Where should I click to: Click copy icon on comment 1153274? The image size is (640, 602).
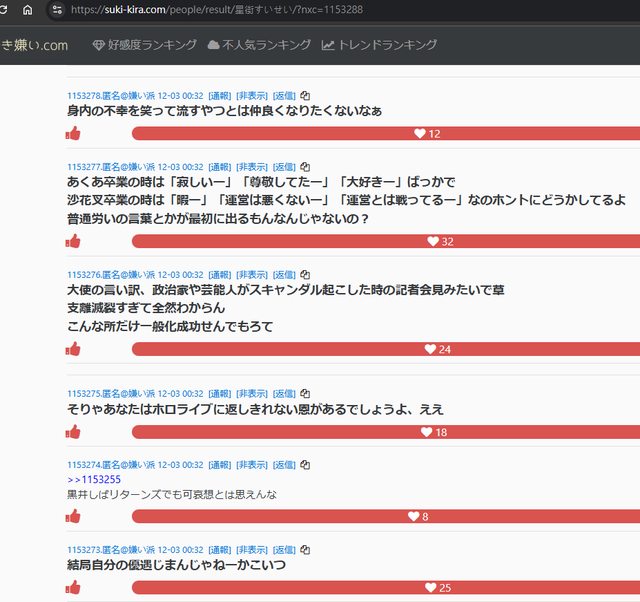pos(306,465)
